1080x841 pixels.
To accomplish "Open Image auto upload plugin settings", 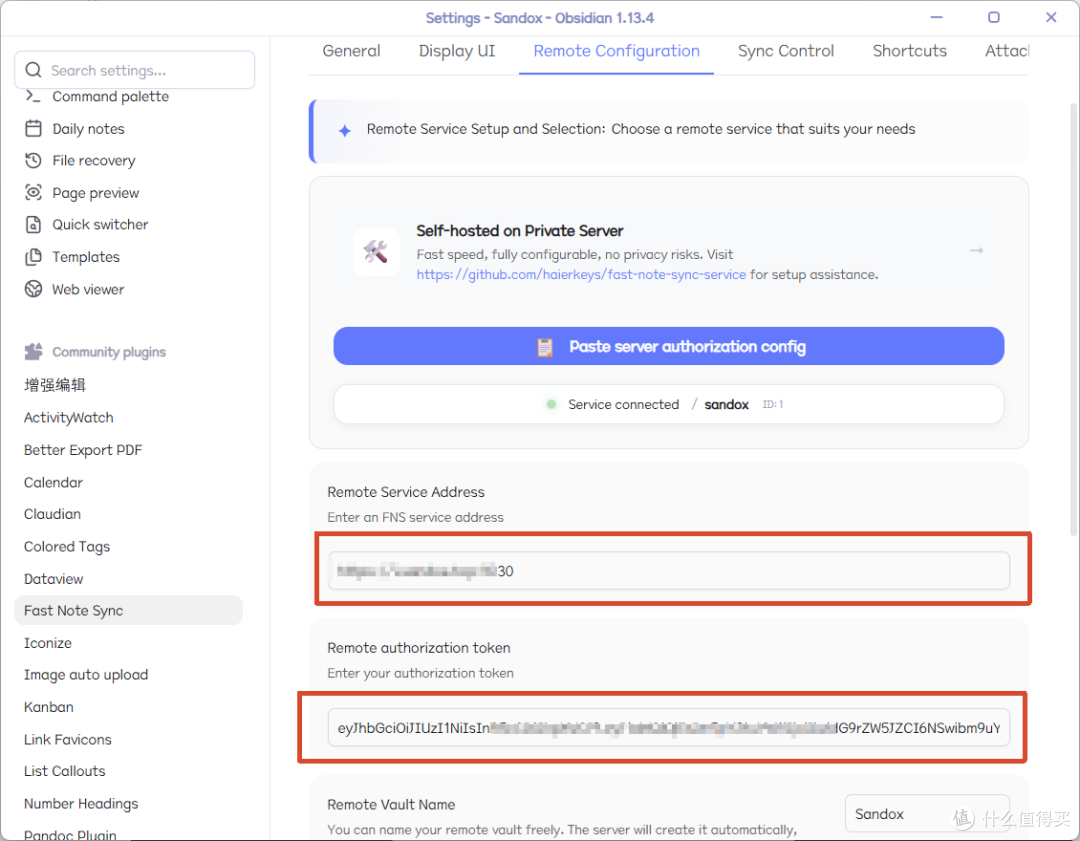I will 86,674.
